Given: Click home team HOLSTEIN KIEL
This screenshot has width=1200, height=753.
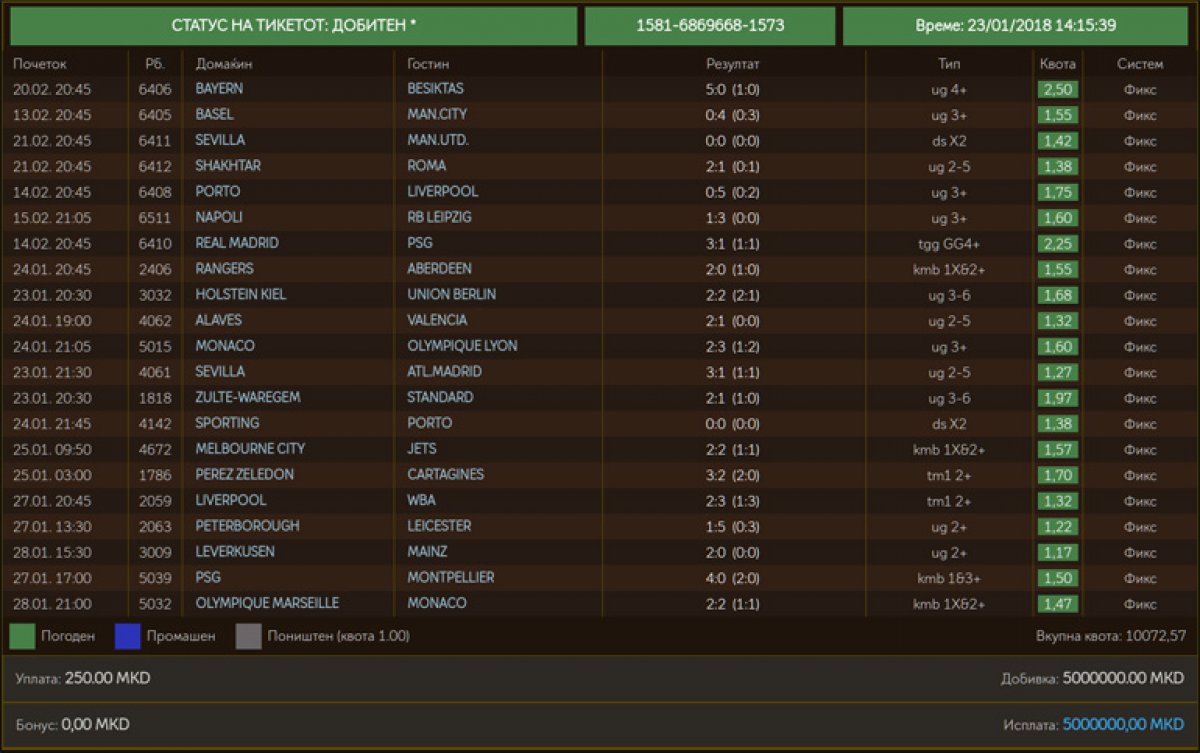Looking at the screenshot, I should coord(241,295).
